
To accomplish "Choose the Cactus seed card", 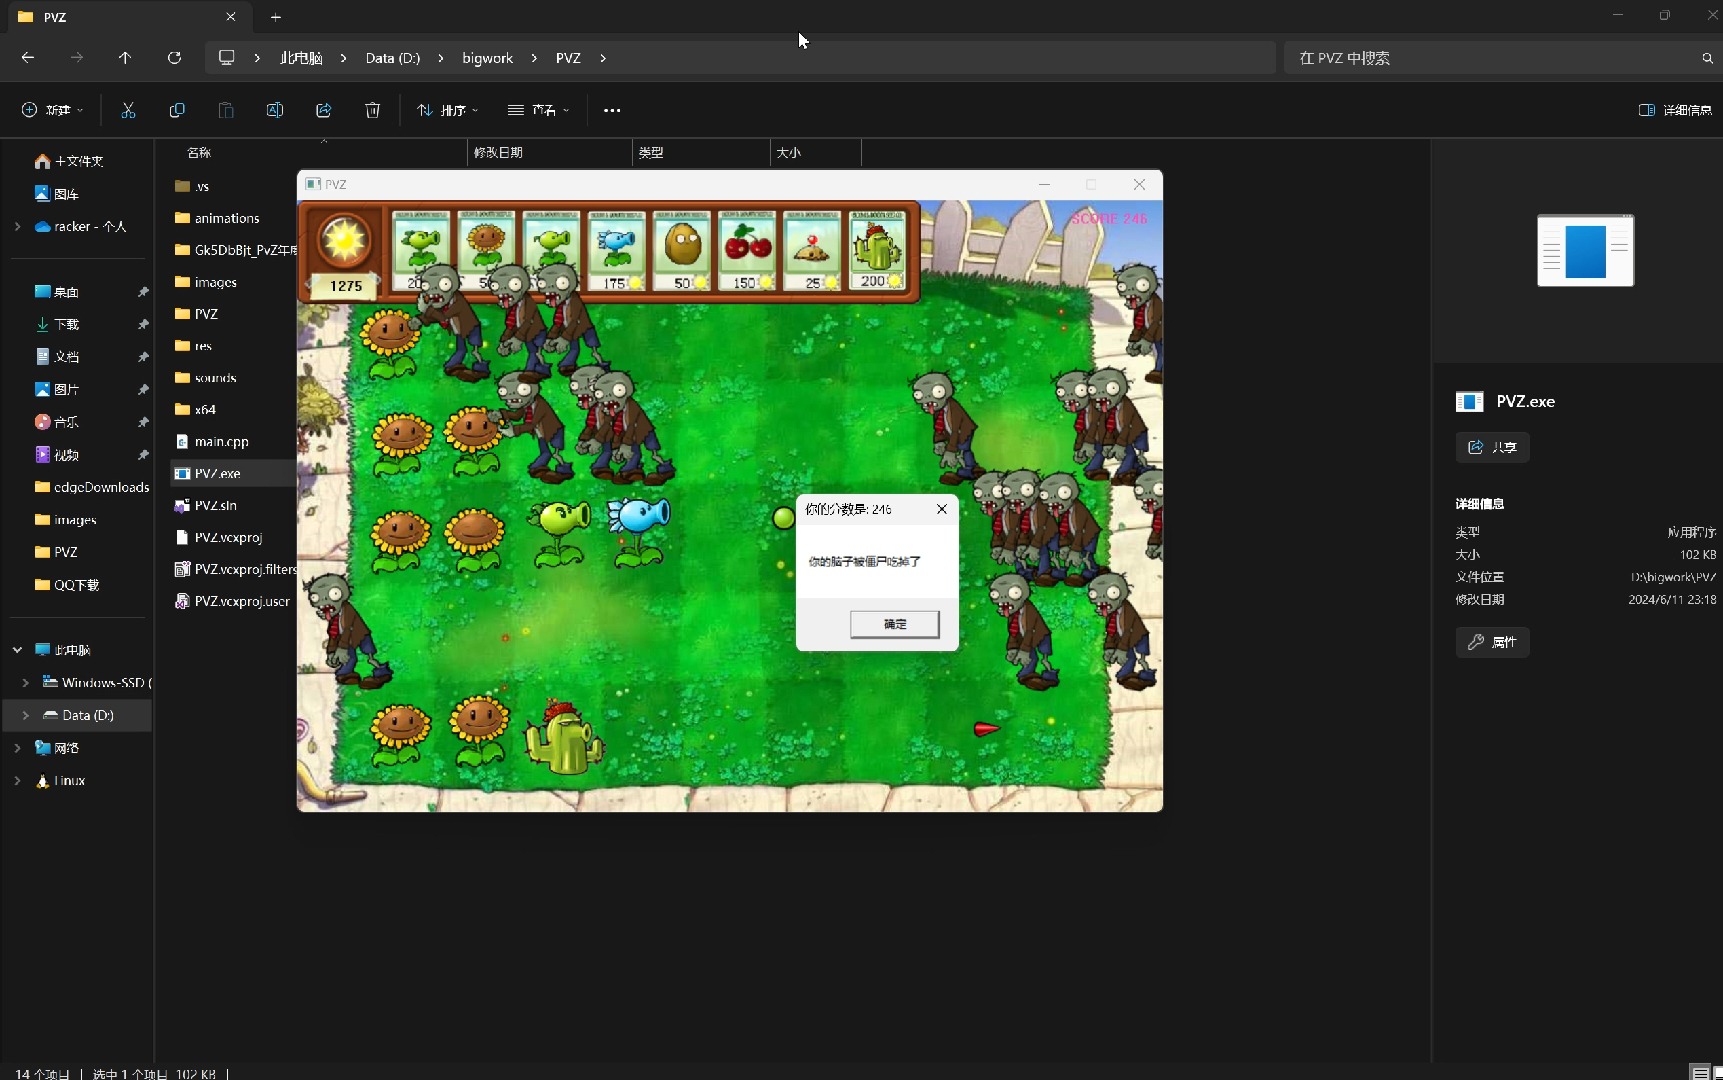I will (x=877, y=249).
